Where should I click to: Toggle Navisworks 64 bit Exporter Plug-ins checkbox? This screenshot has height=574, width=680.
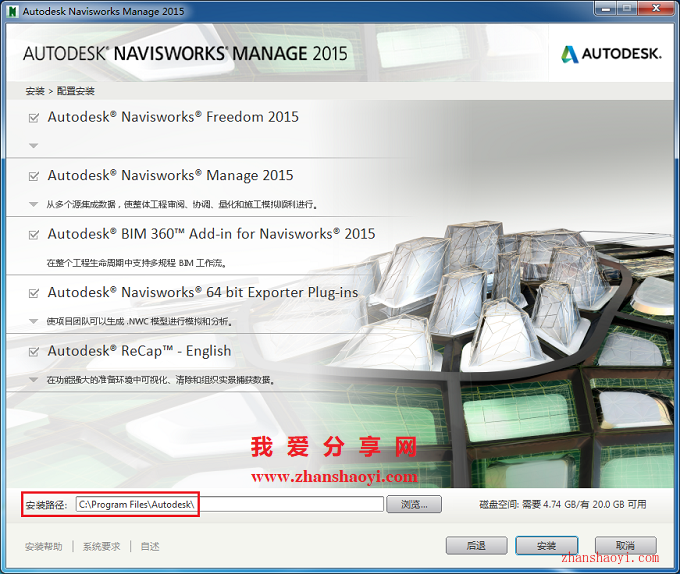pos(33,294)
